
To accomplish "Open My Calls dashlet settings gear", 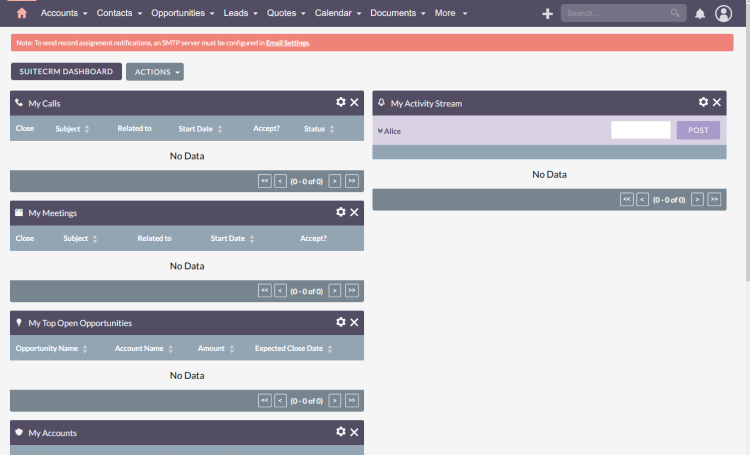I will point(341,102).
